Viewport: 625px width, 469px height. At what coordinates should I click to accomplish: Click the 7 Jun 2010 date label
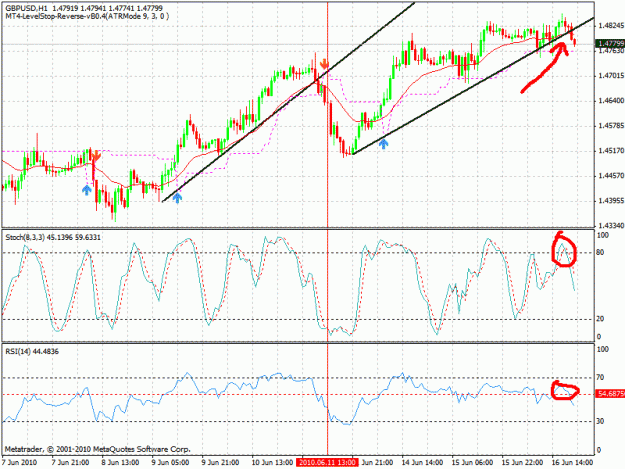19,463
